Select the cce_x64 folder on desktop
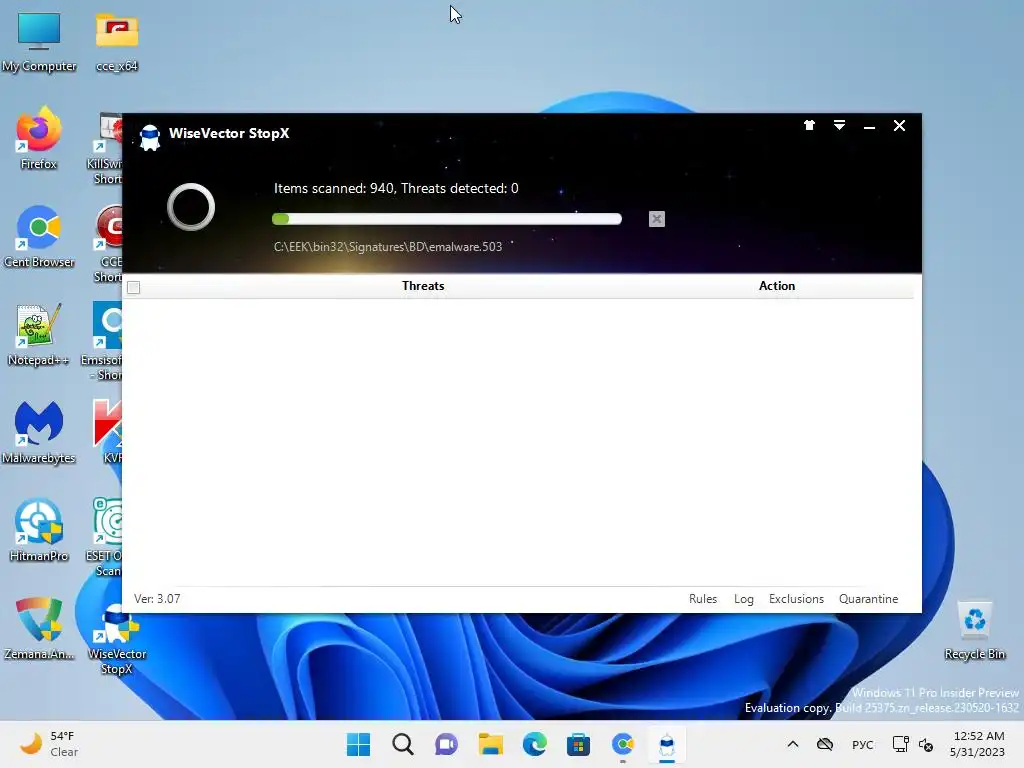The image size is (1024, 768). [117, 42]
